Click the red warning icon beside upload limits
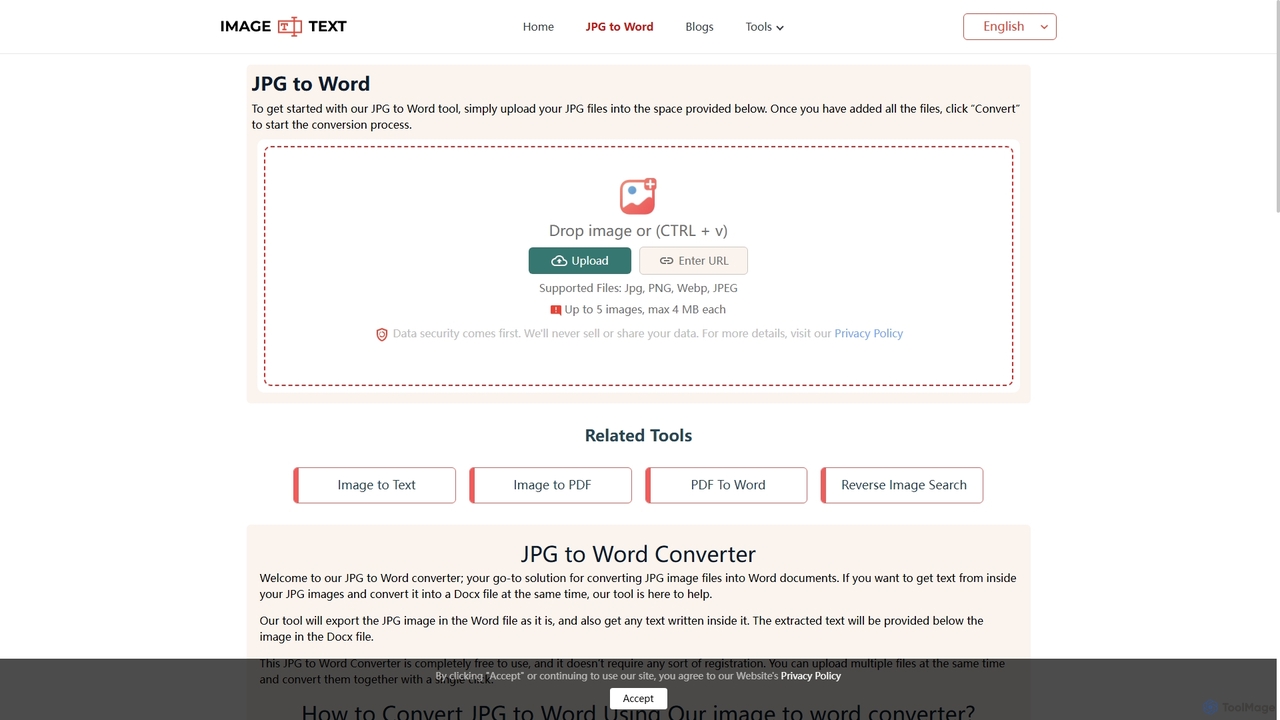The image size is (1280, 720). [556, 310]
